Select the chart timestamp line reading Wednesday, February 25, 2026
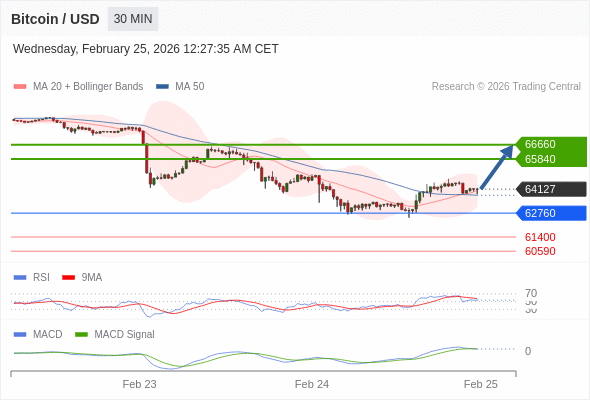The height and width of the screenshot is (400, 590). tap(146, 49)
